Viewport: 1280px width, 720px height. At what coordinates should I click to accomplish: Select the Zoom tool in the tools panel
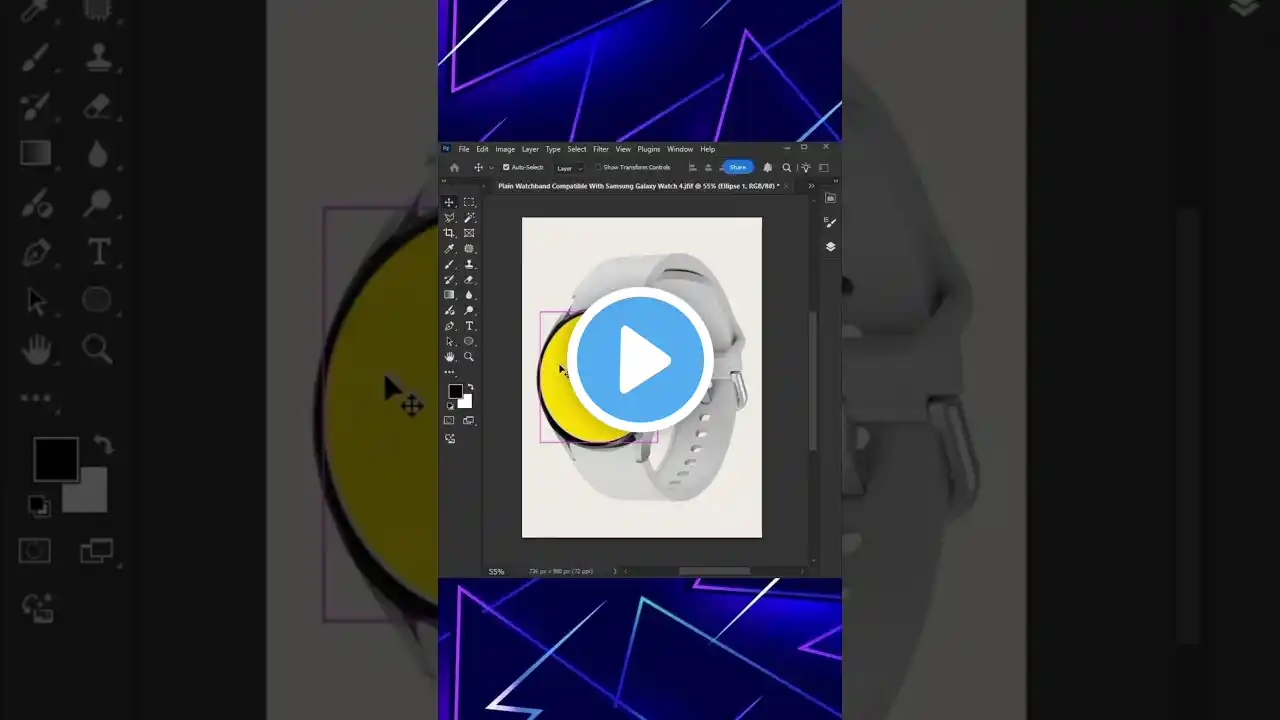pos(469,357)
